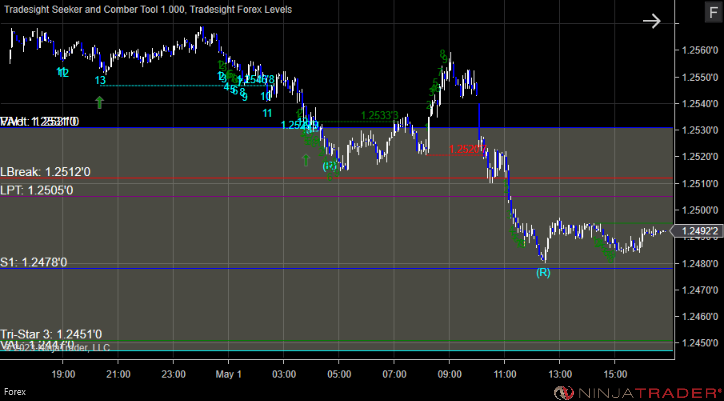Click the 05:00 time axis label
724x401 pixels.
(x=339, y=373)
